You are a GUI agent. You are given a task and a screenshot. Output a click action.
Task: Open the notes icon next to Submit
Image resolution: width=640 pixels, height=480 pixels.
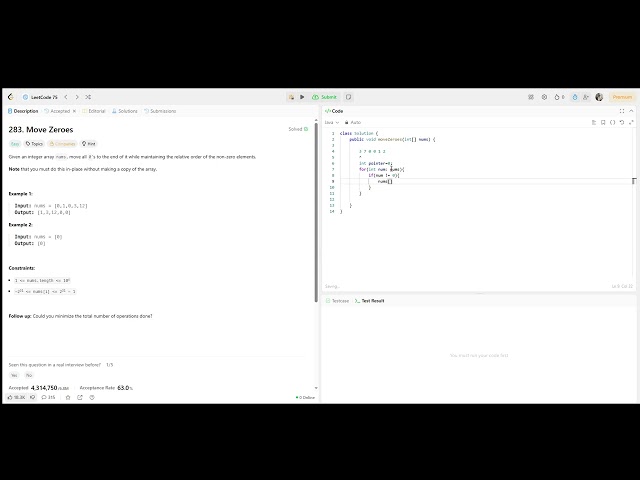tap(349, 97)
